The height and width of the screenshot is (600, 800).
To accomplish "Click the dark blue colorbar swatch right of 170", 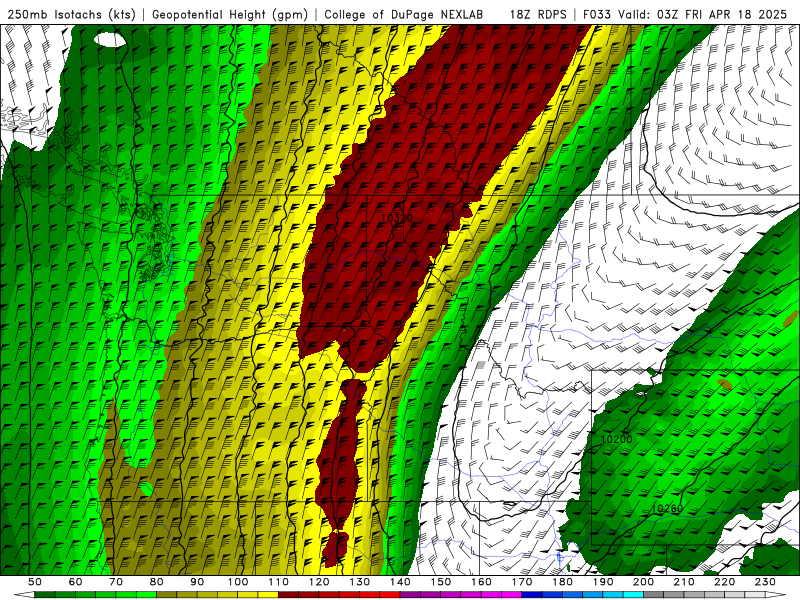I will pos(532,595).
